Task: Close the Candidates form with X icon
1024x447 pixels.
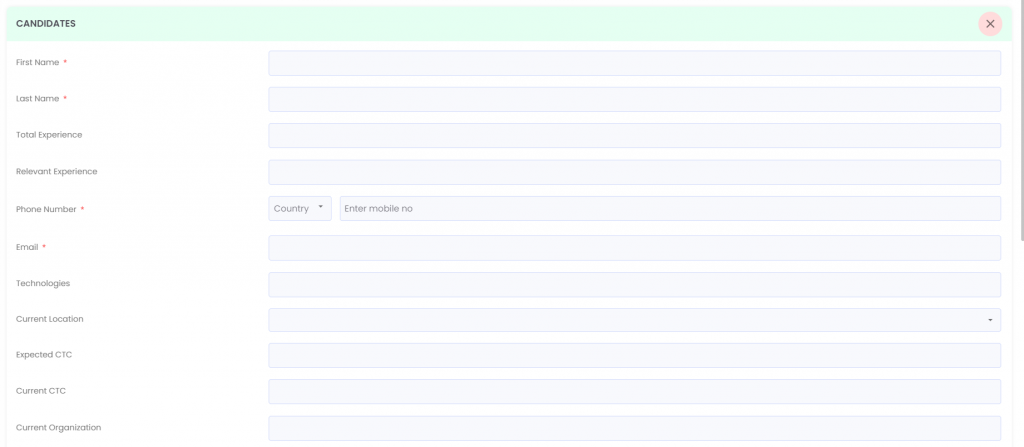Action: (989, 23)
